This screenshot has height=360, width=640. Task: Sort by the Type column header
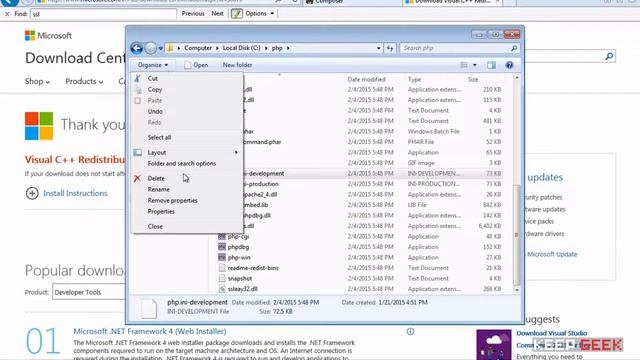414,79
